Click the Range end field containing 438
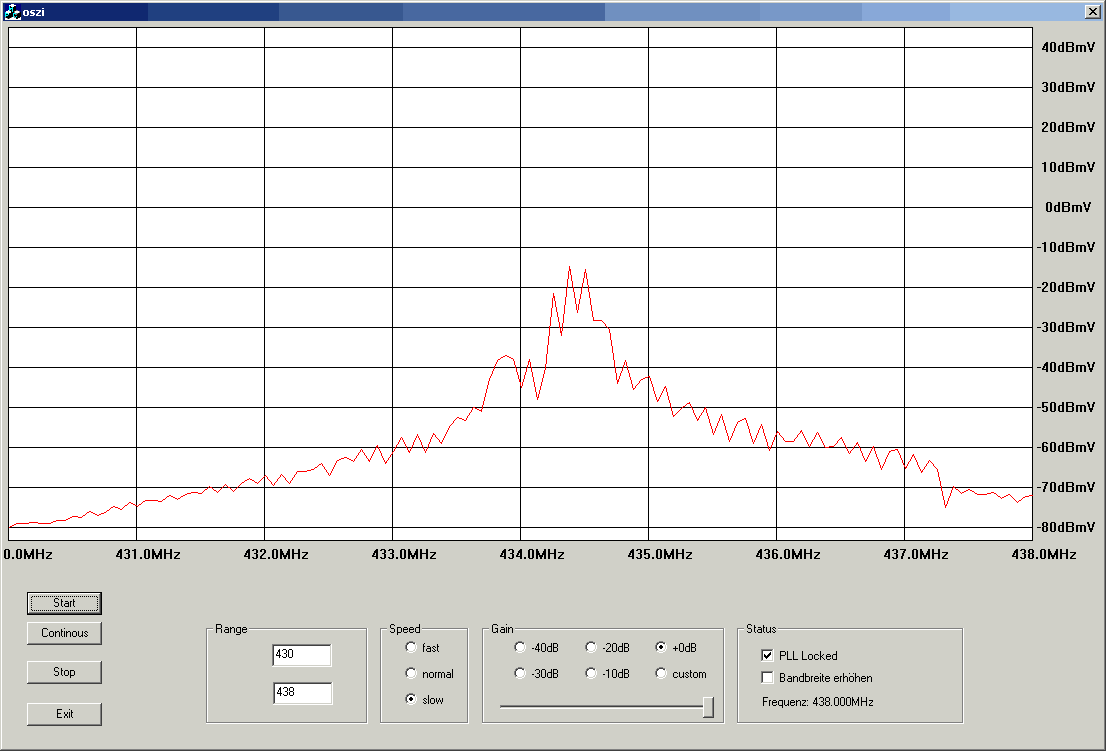This screenshot has height=751, width=1106. click(302, 692)
